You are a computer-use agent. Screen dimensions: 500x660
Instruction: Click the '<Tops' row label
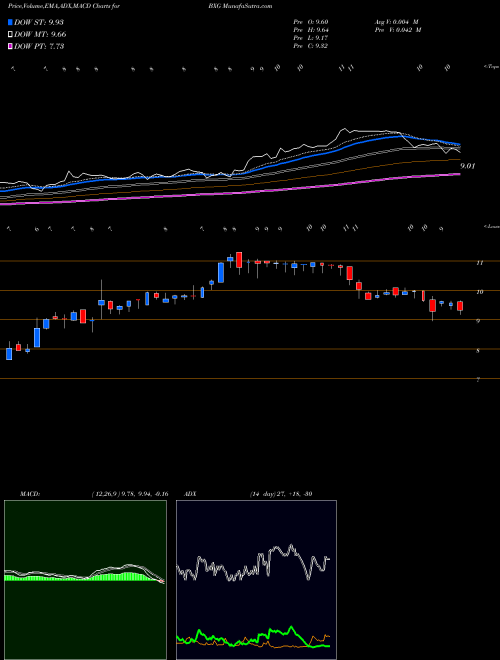pos(491,67)
